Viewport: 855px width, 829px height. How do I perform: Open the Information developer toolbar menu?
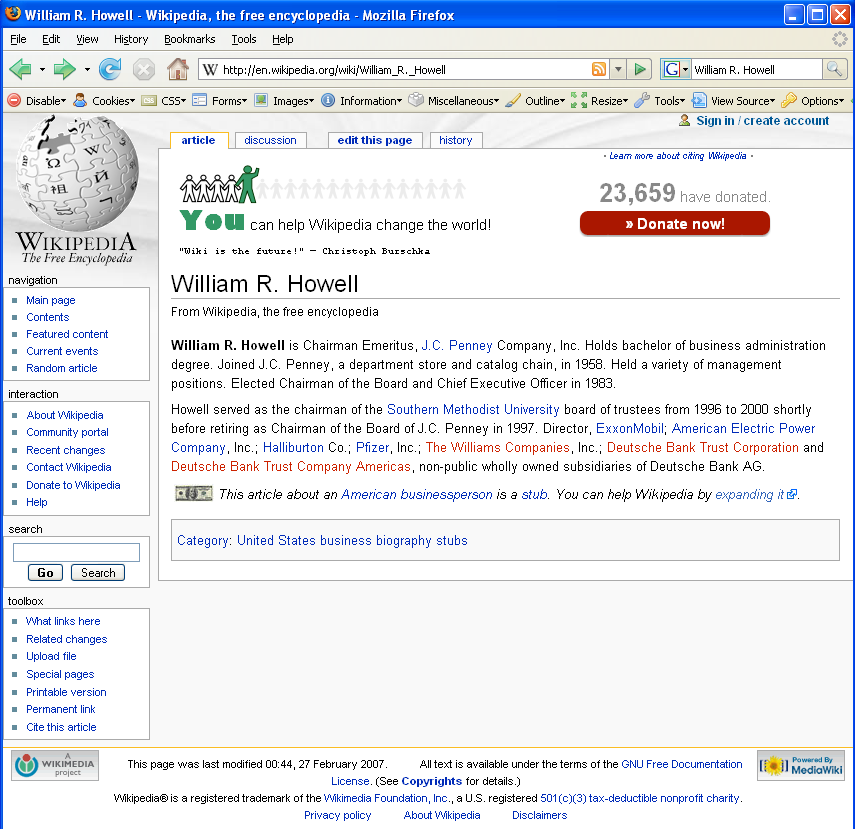[x=362, y=101]
